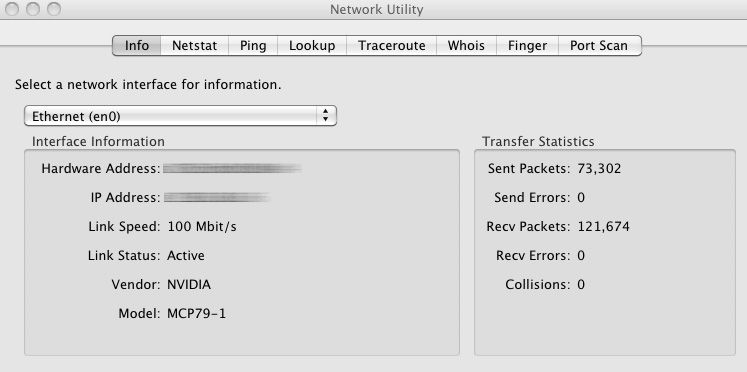The height and width of the screenshot is (372, 747).
Task: Click the Info tab
Action: 137,46
